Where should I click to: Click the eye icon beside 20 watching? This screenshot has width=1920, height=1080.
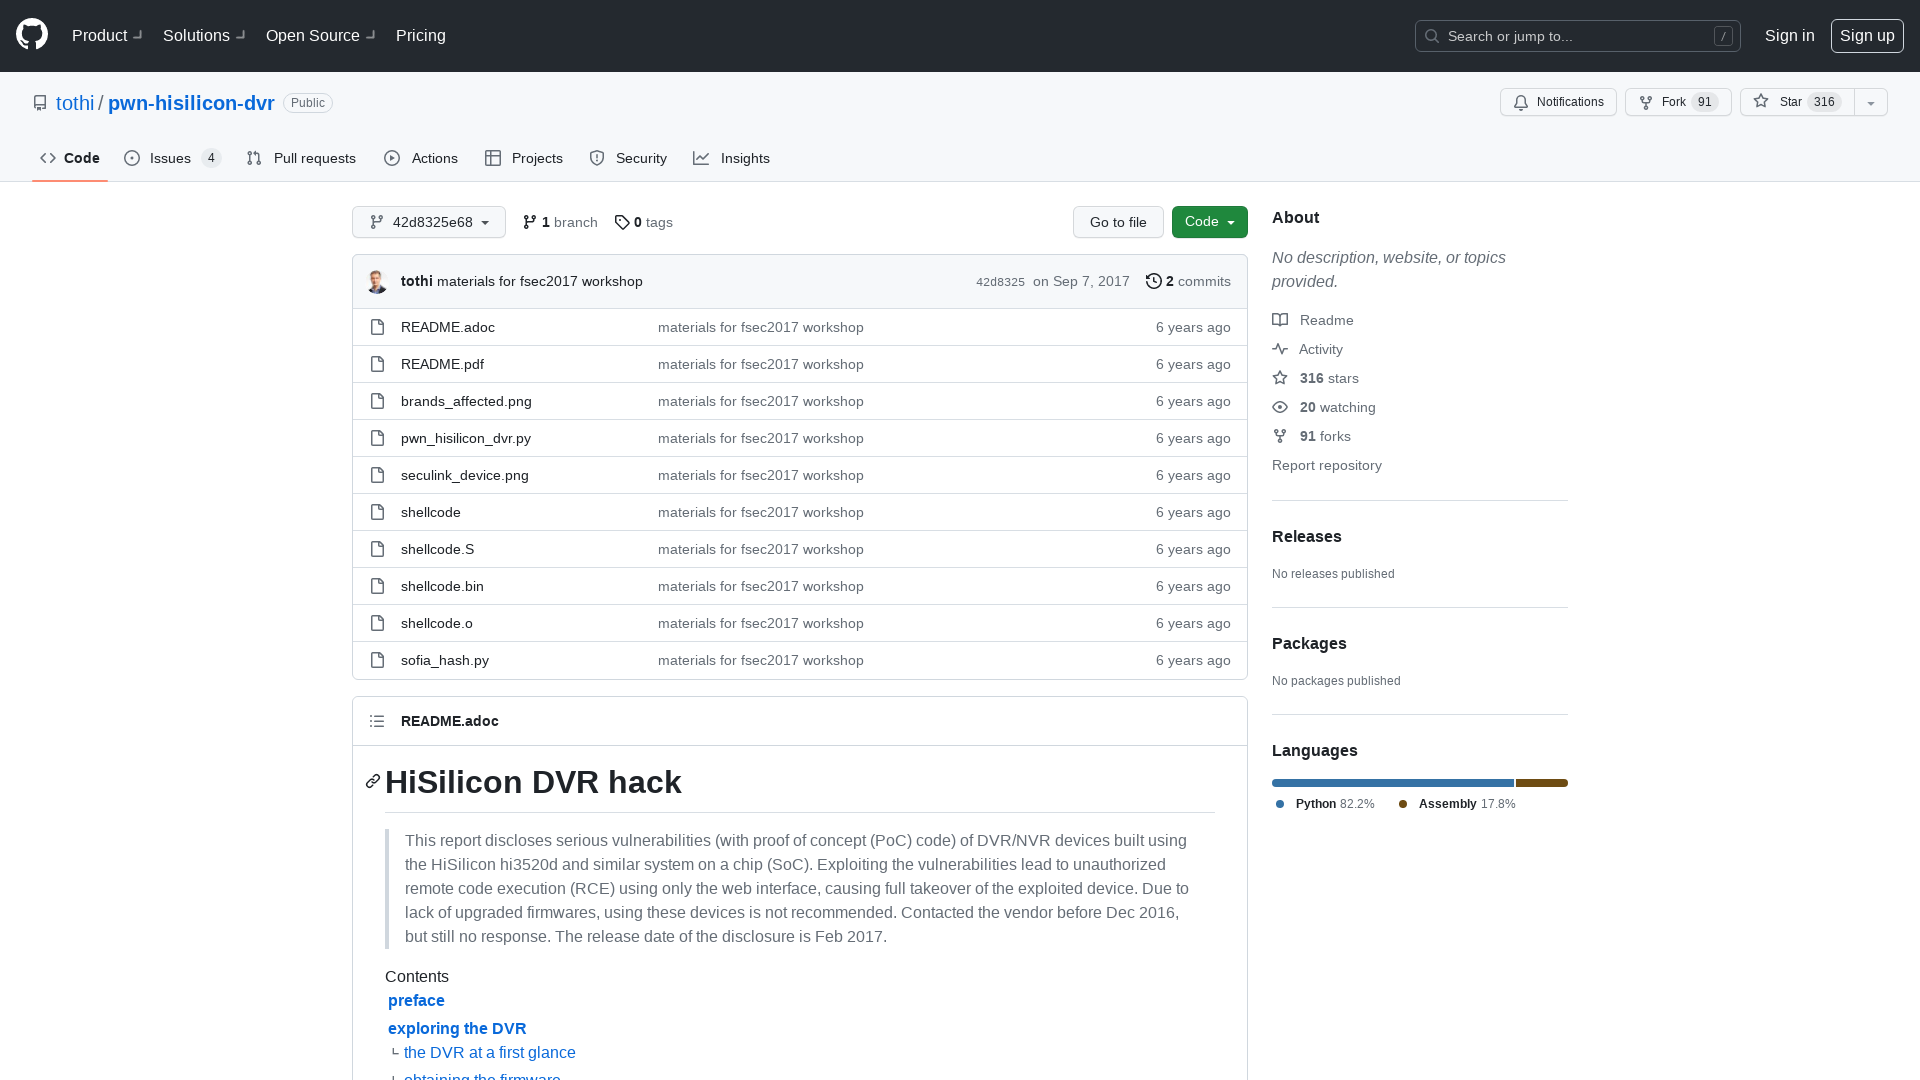point(1280,407)
